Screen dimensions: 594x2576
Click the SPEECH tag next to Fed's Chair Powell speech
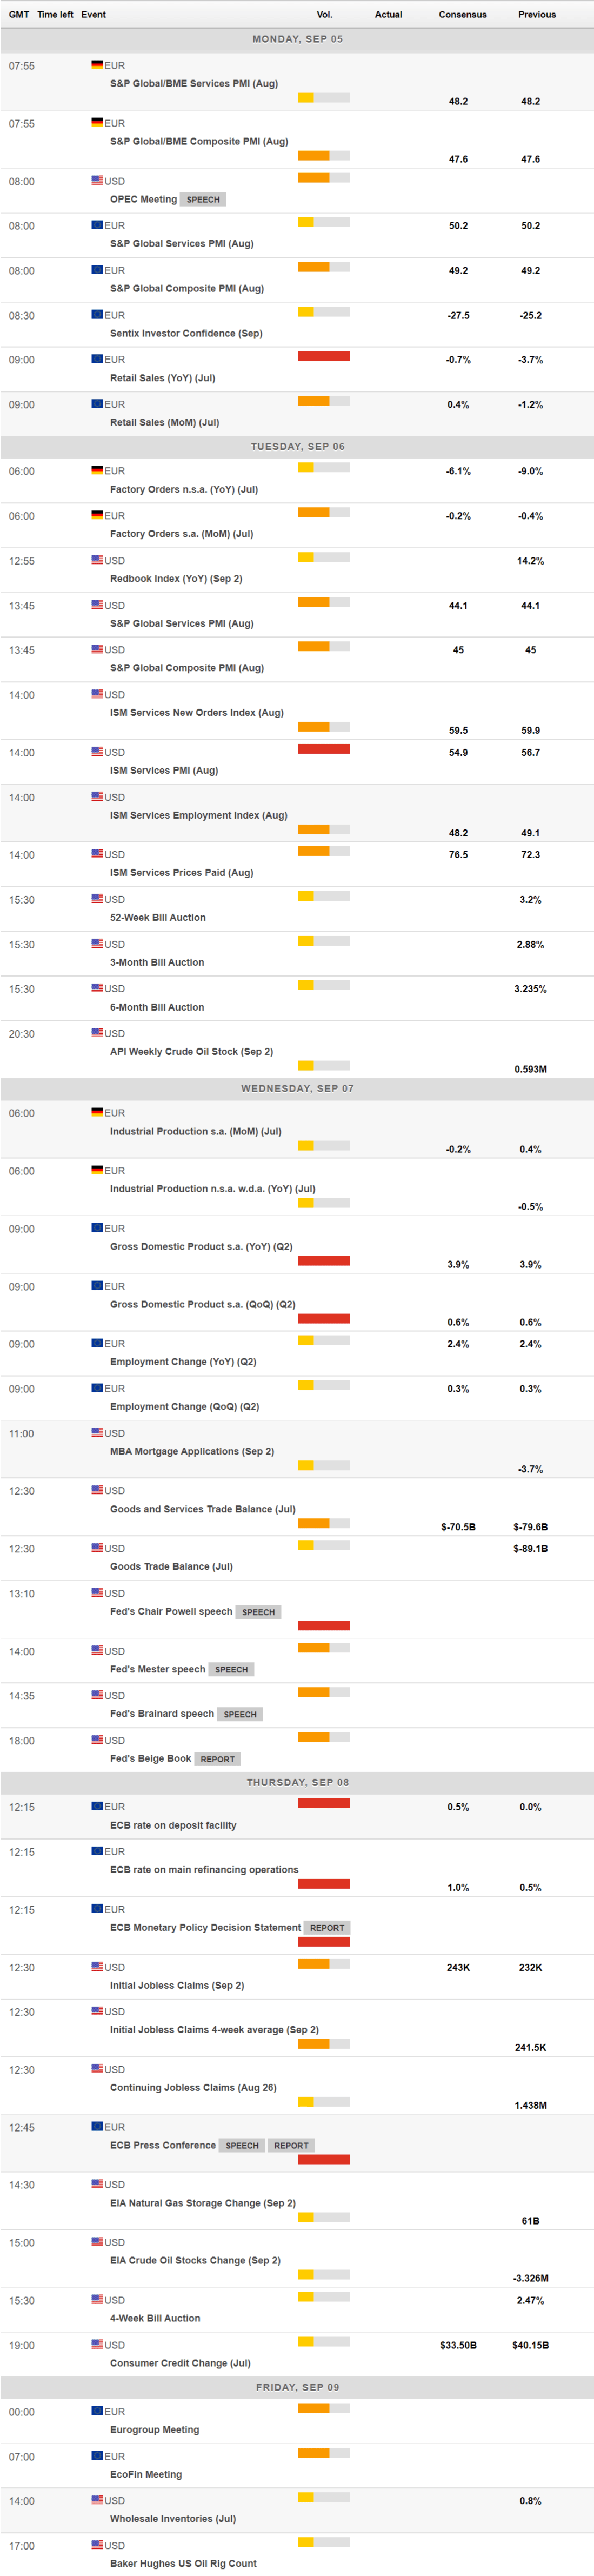258,1612
